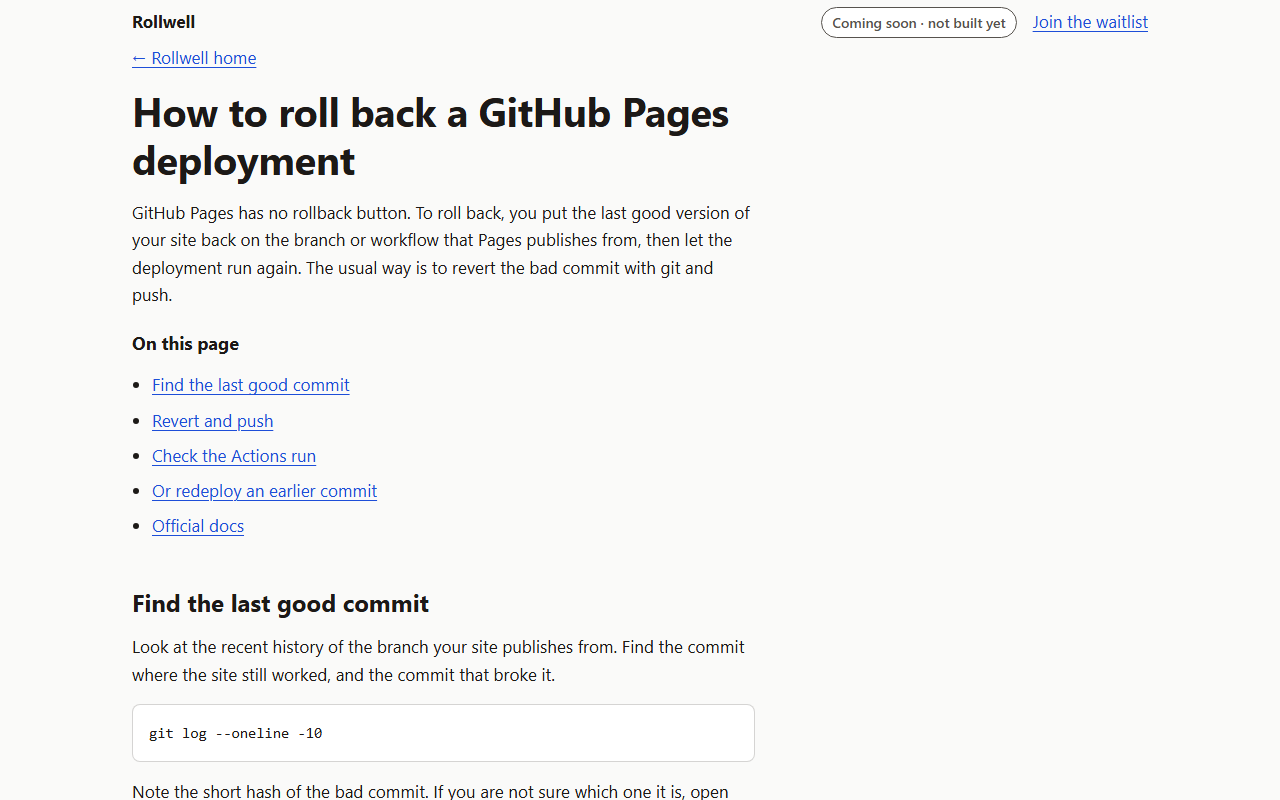The image size is (1280, 800).
Task: Click the Coming soon · not built yet badge
Action: tap(919, 23)
